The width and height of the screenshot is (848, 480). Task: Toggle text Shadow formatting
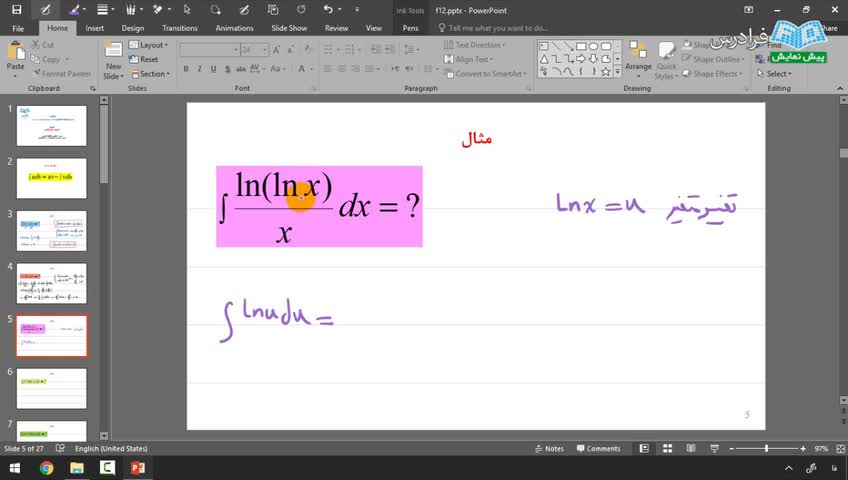(227, 69)
